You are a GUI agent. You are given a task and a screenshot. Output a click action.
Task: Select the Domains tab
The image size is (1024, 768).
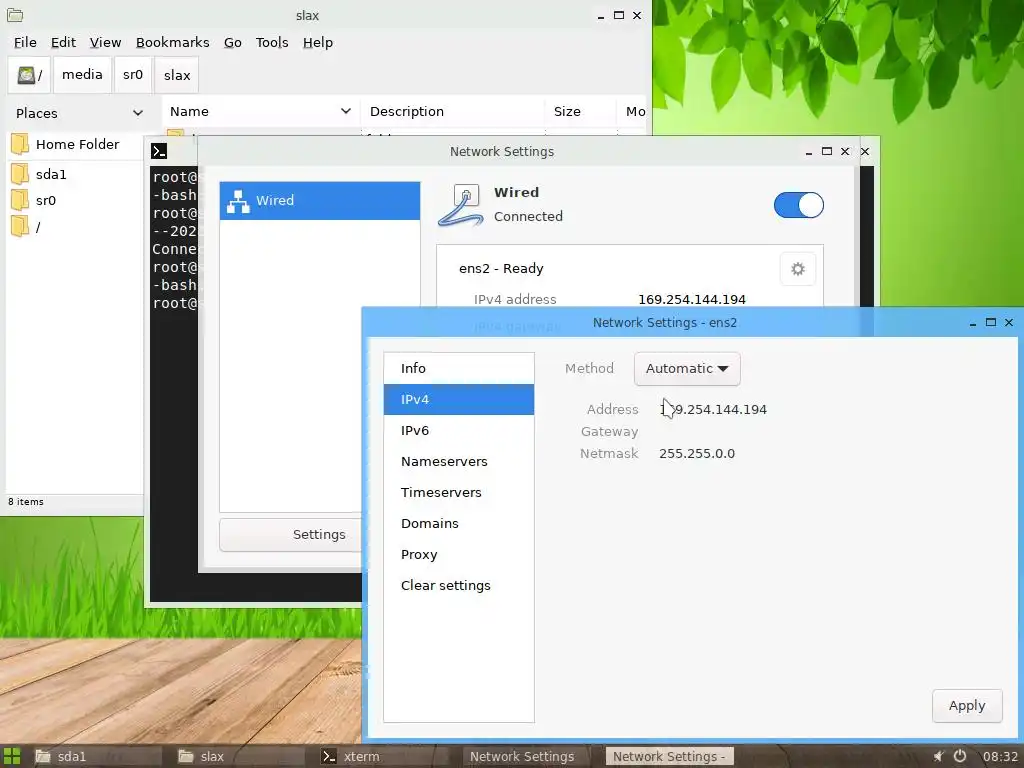(458, 524)
